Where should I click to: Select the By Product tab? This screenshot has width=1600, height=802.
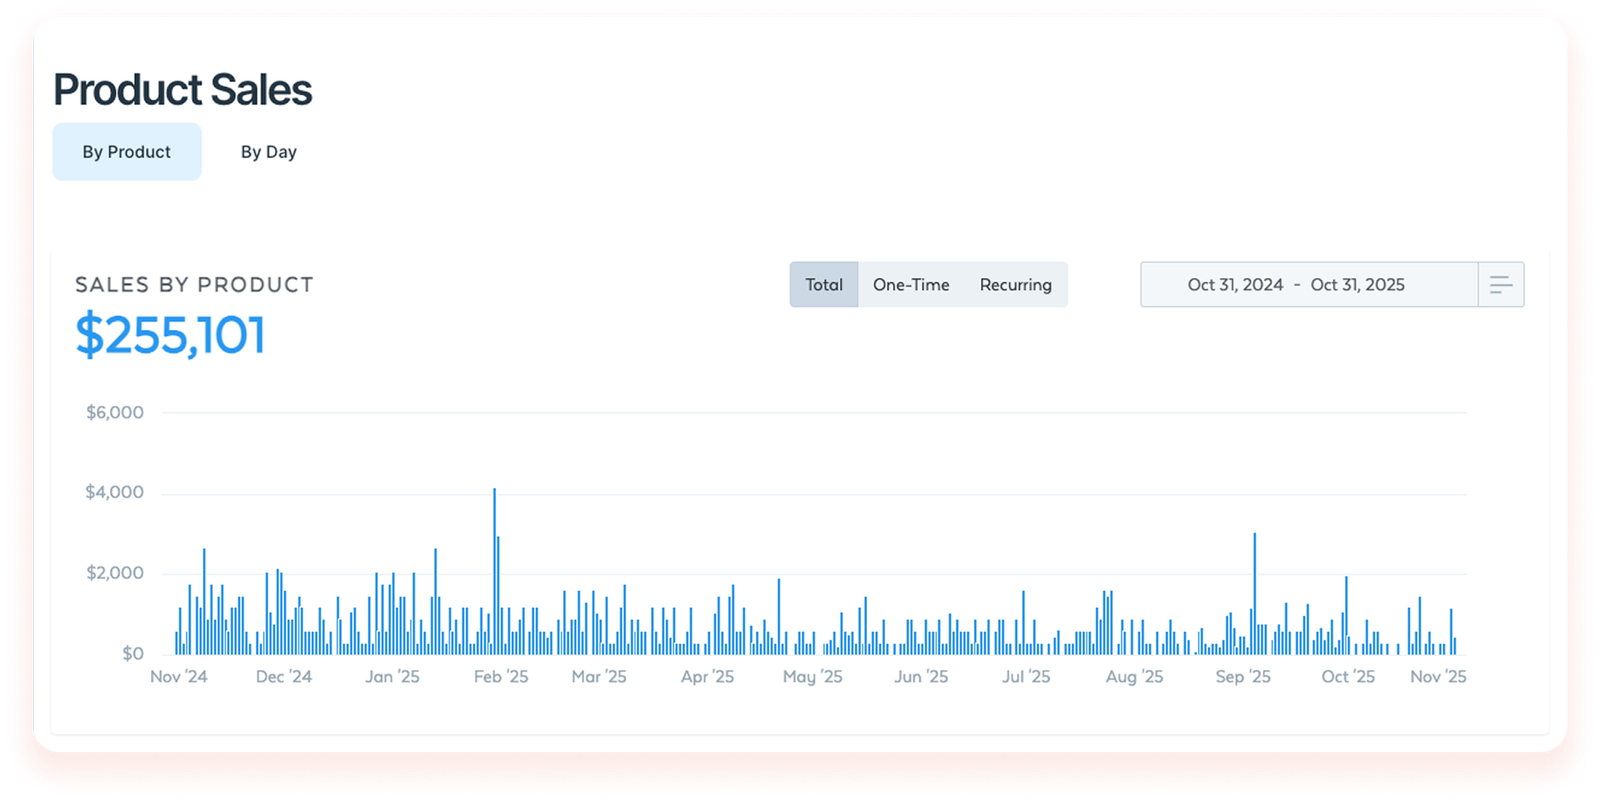127,152
